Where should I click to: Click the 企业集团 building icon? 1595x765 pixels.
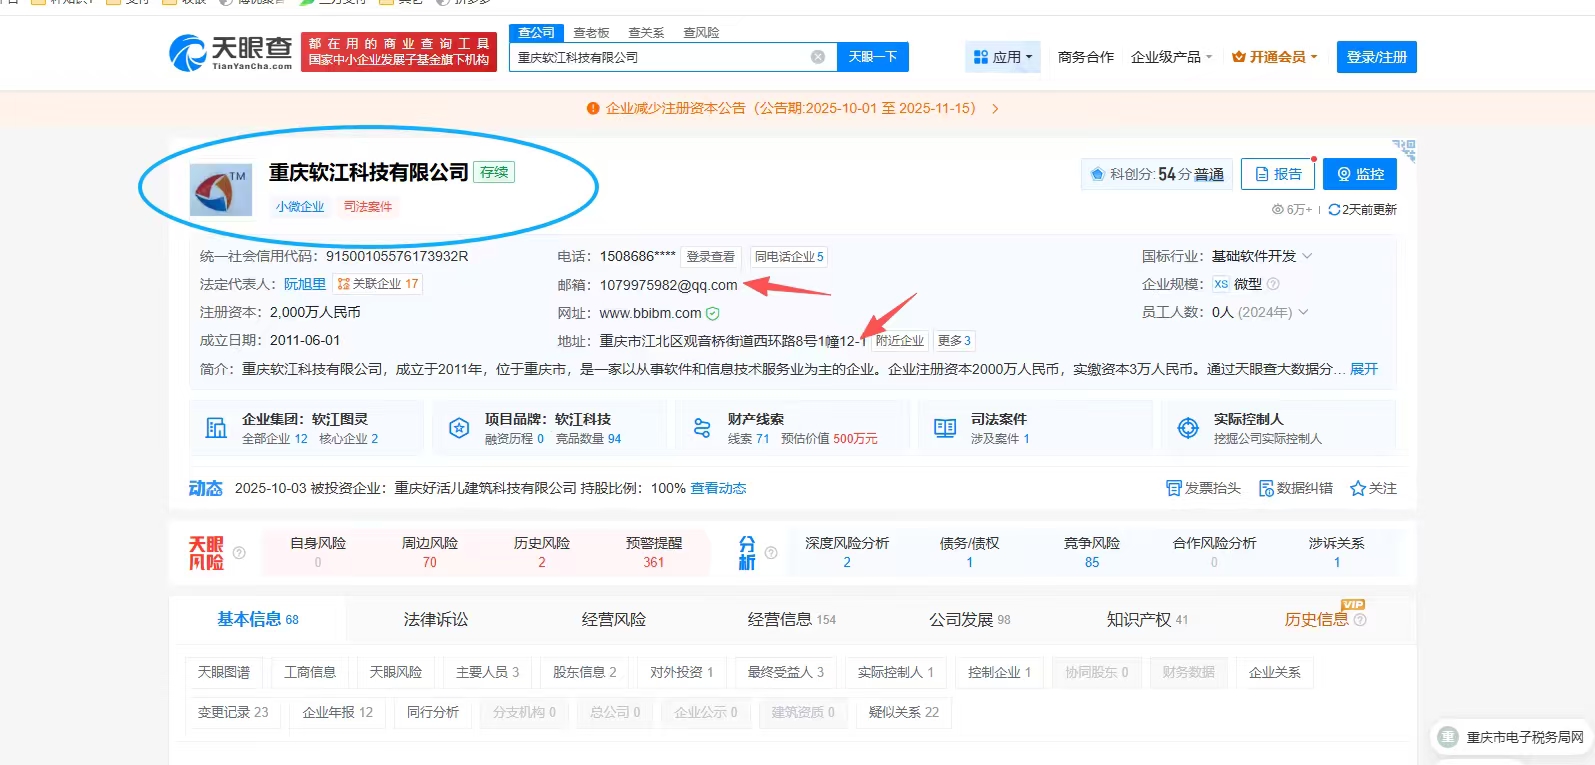point(216,428)
